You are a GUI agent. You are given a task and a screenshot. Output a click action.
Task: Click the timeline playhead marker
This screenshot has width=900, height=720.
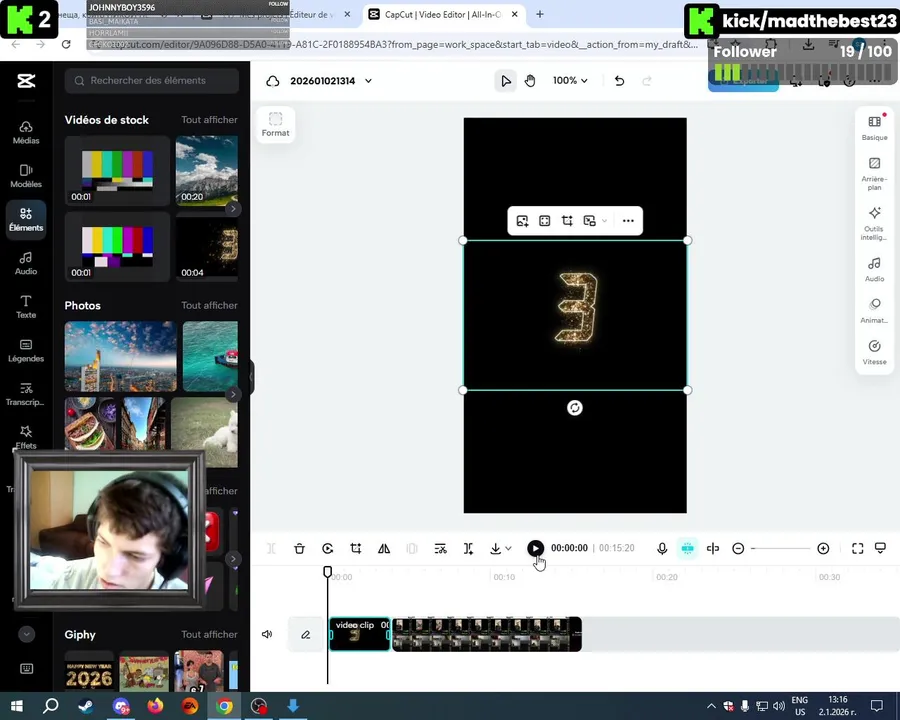click(x=327, y=572)
